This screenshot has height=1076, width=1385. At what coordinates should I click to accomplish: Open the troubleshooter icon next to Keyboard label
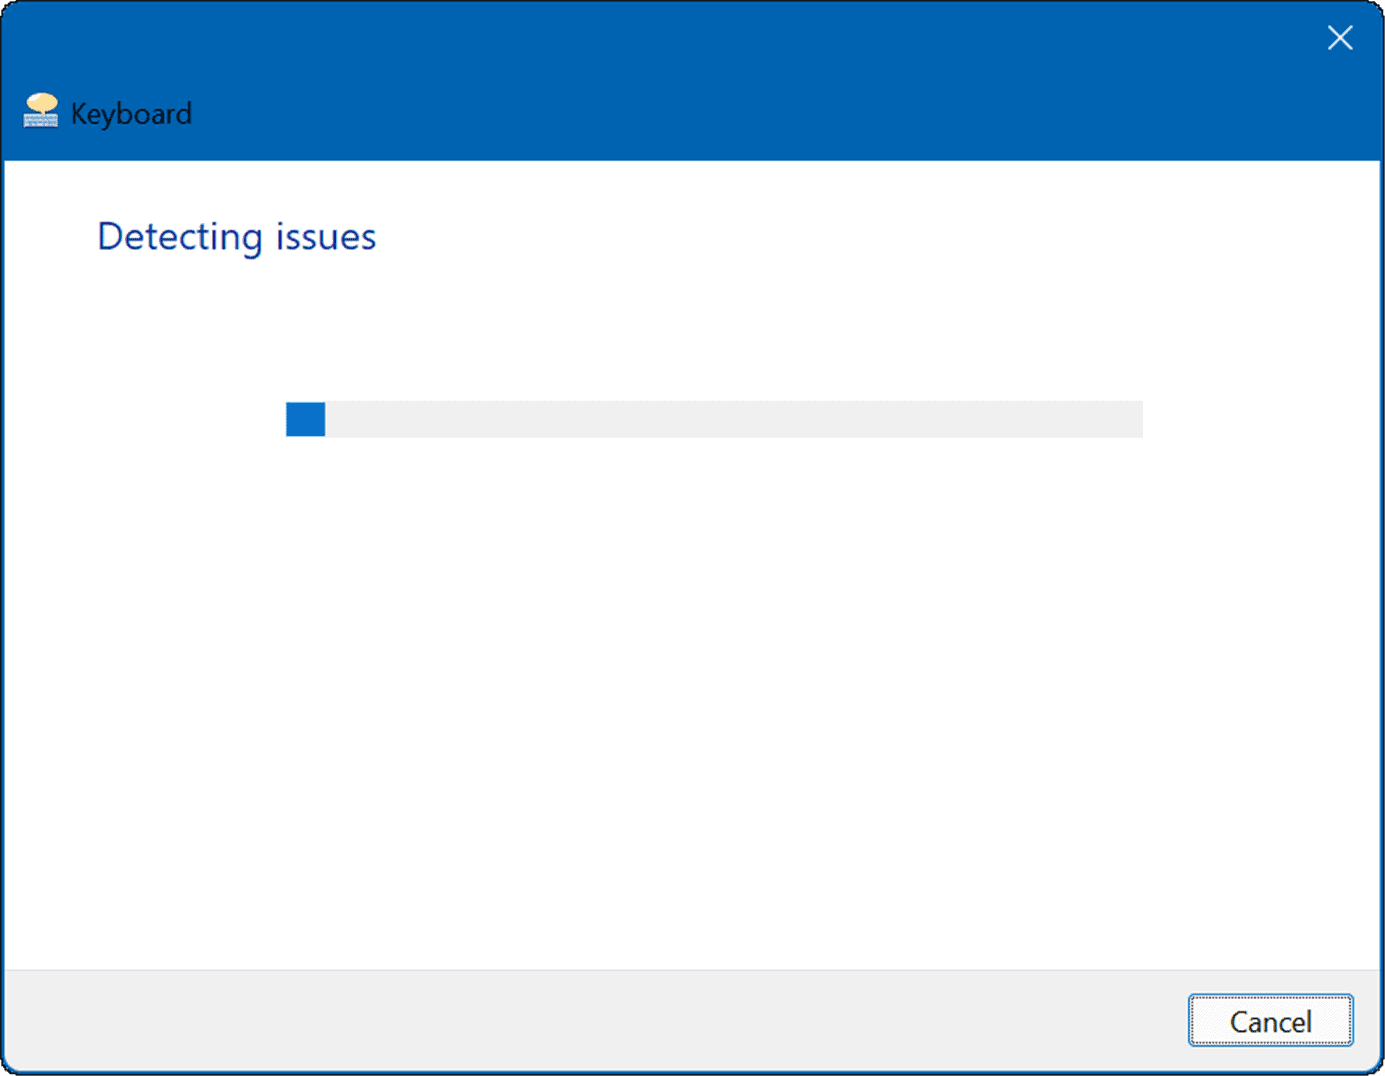click(x=40, y=111)
